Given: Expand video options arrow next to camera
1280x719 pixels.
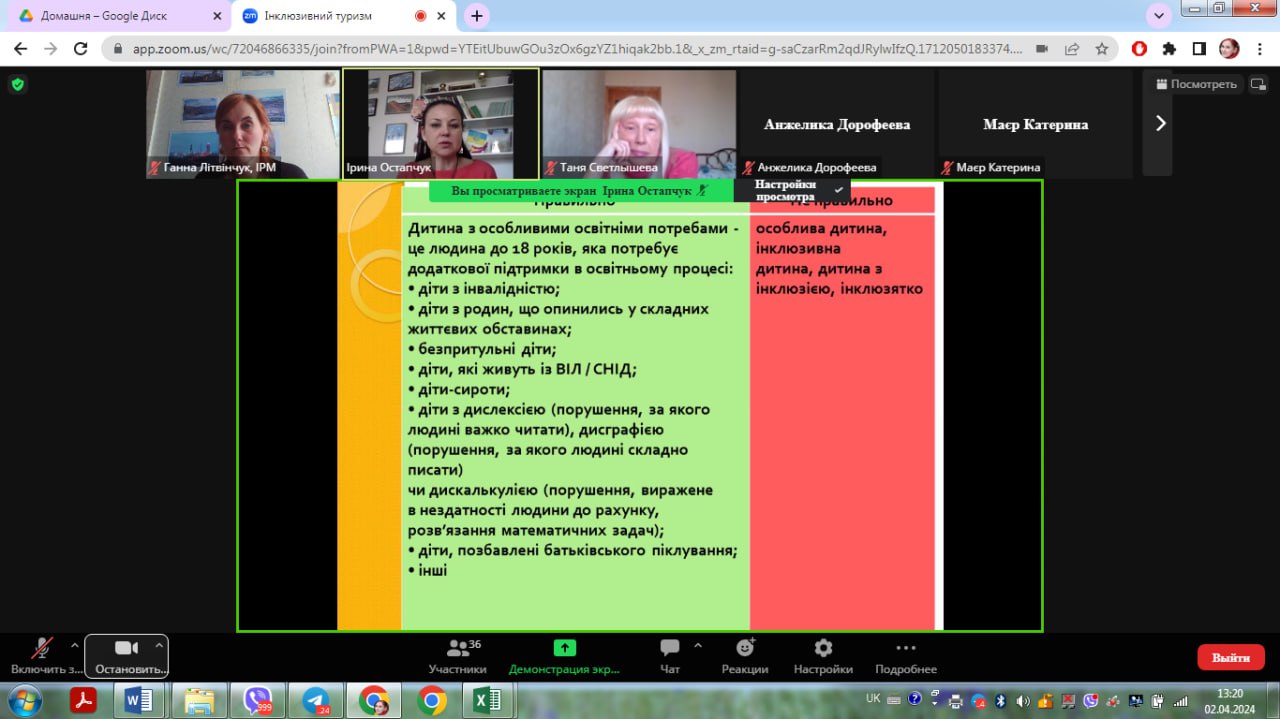Looking at the screenshot, I should [158, 645].
